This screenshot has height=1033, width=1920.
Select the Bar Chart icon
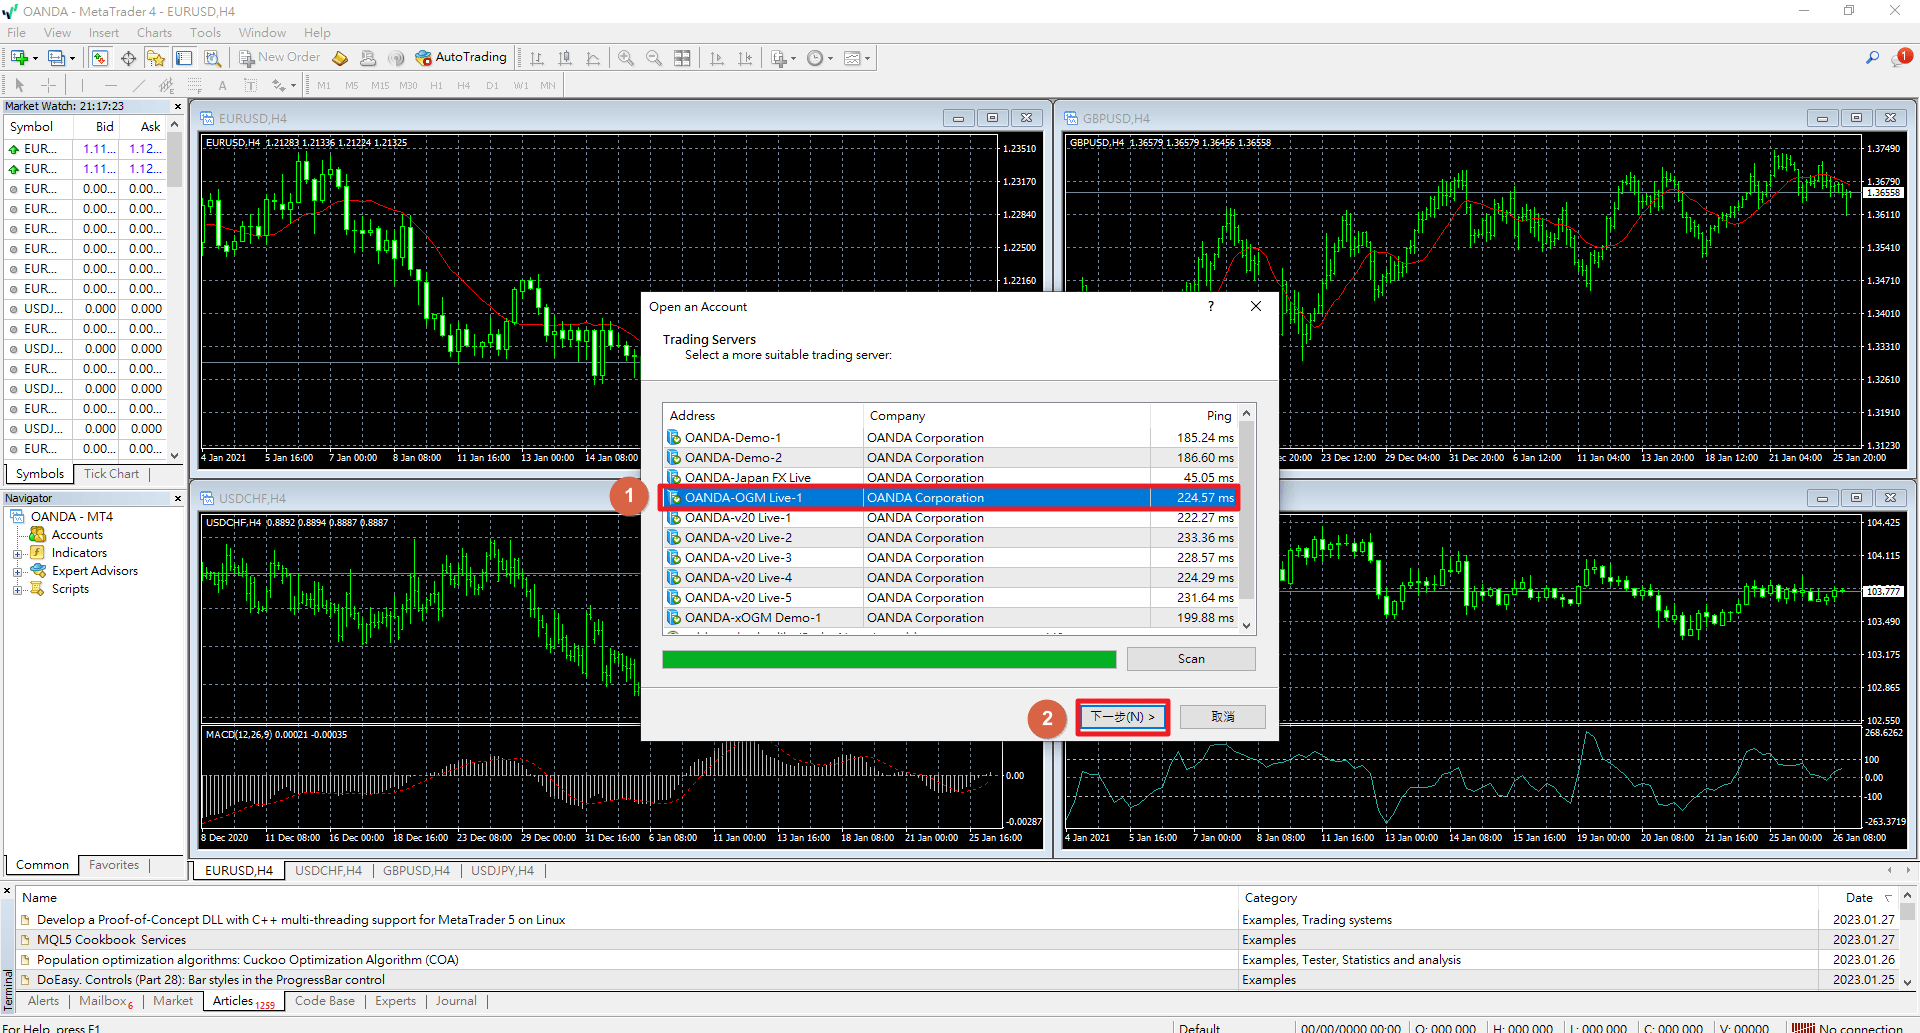tap(537, 58)
